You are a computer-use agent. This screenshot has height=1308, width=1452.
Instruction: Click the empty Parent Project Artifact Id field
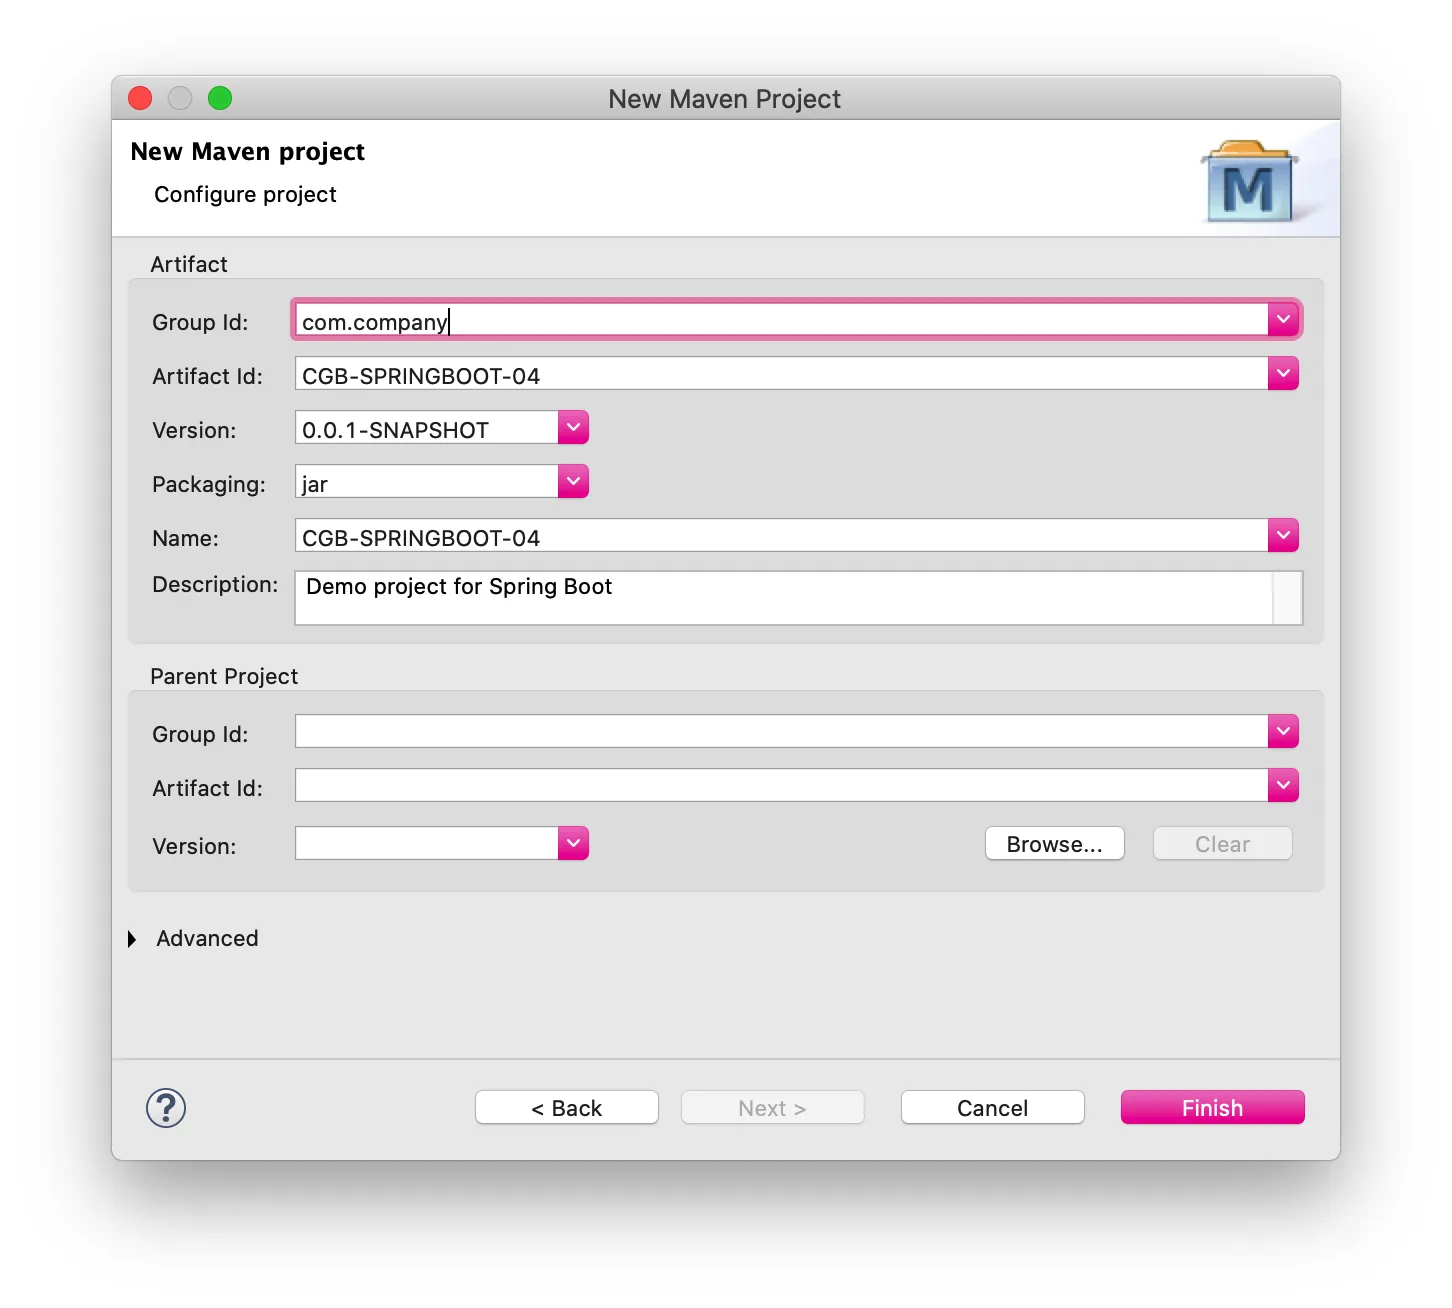[782, 786]
